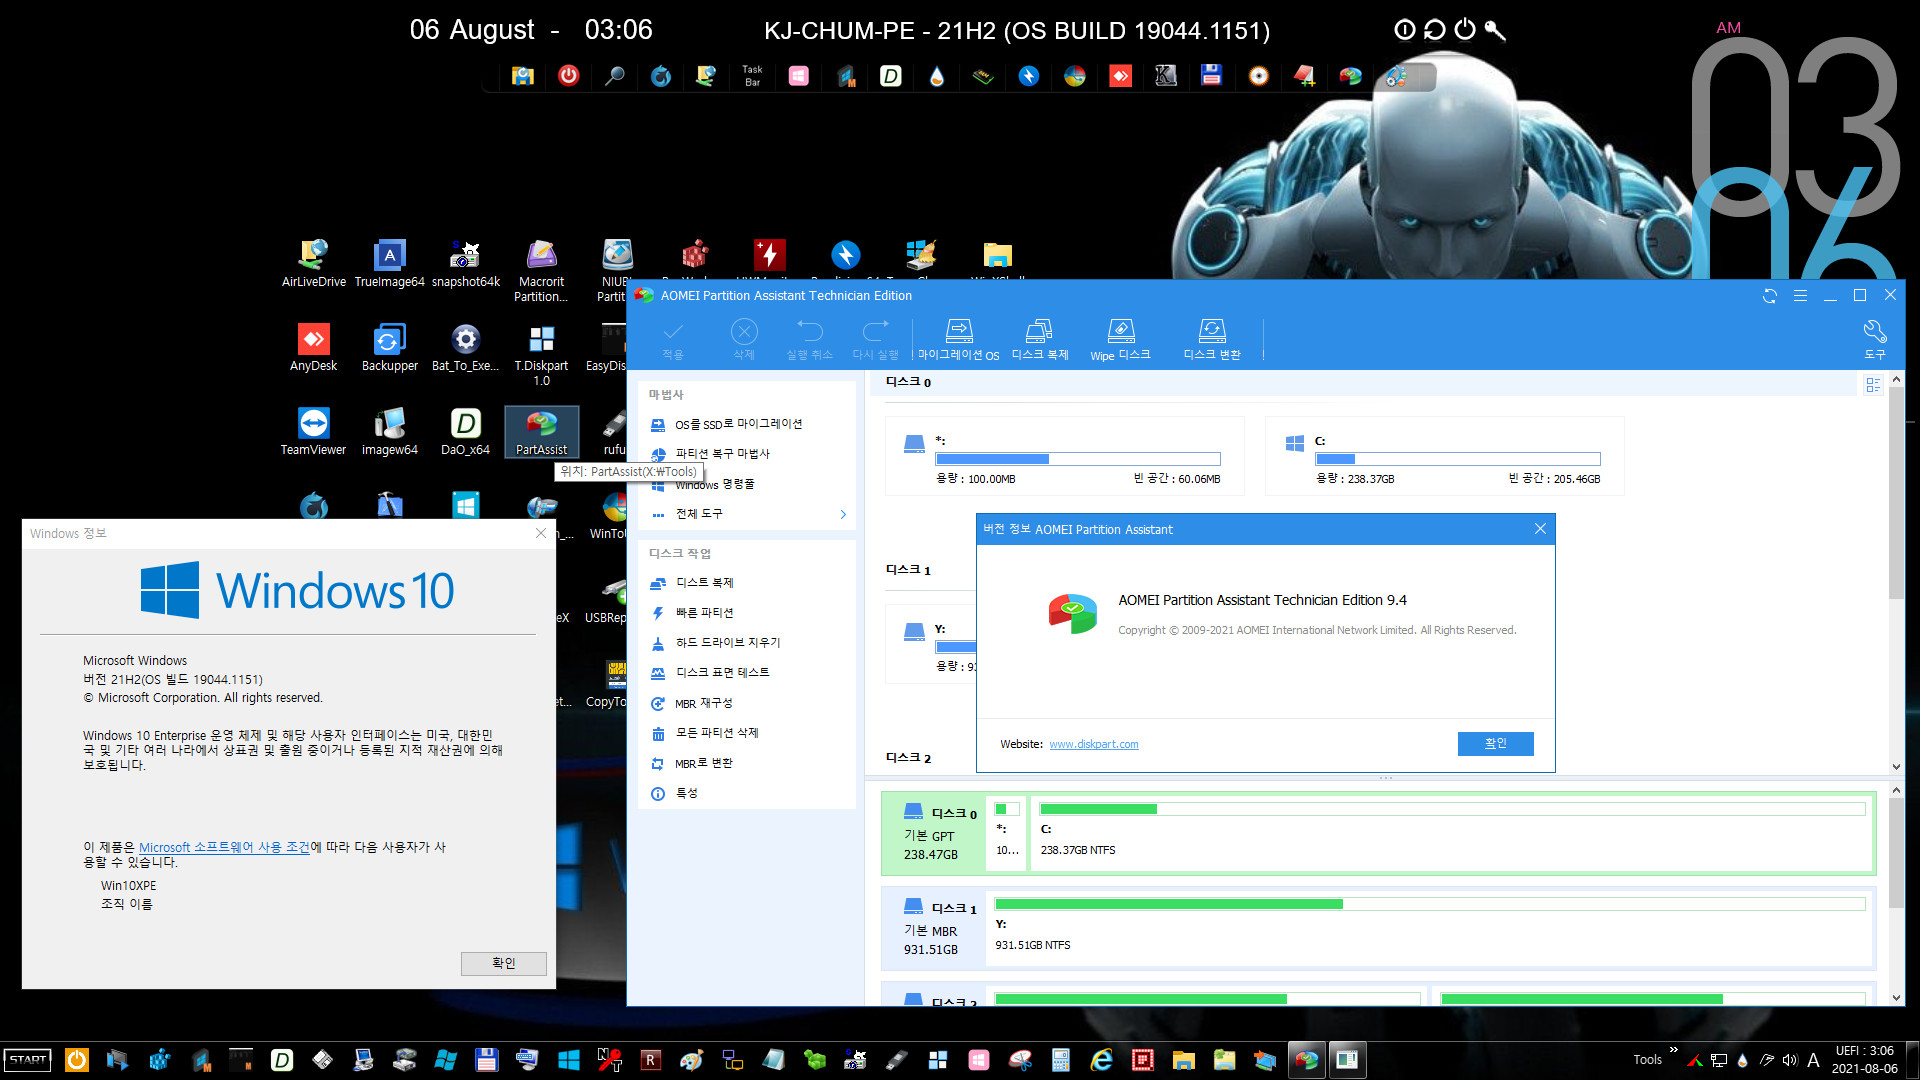Click the Undo (실행 취소) toolbar icon
Viewport: 1920px width, 1080px height.
(809, 340)
